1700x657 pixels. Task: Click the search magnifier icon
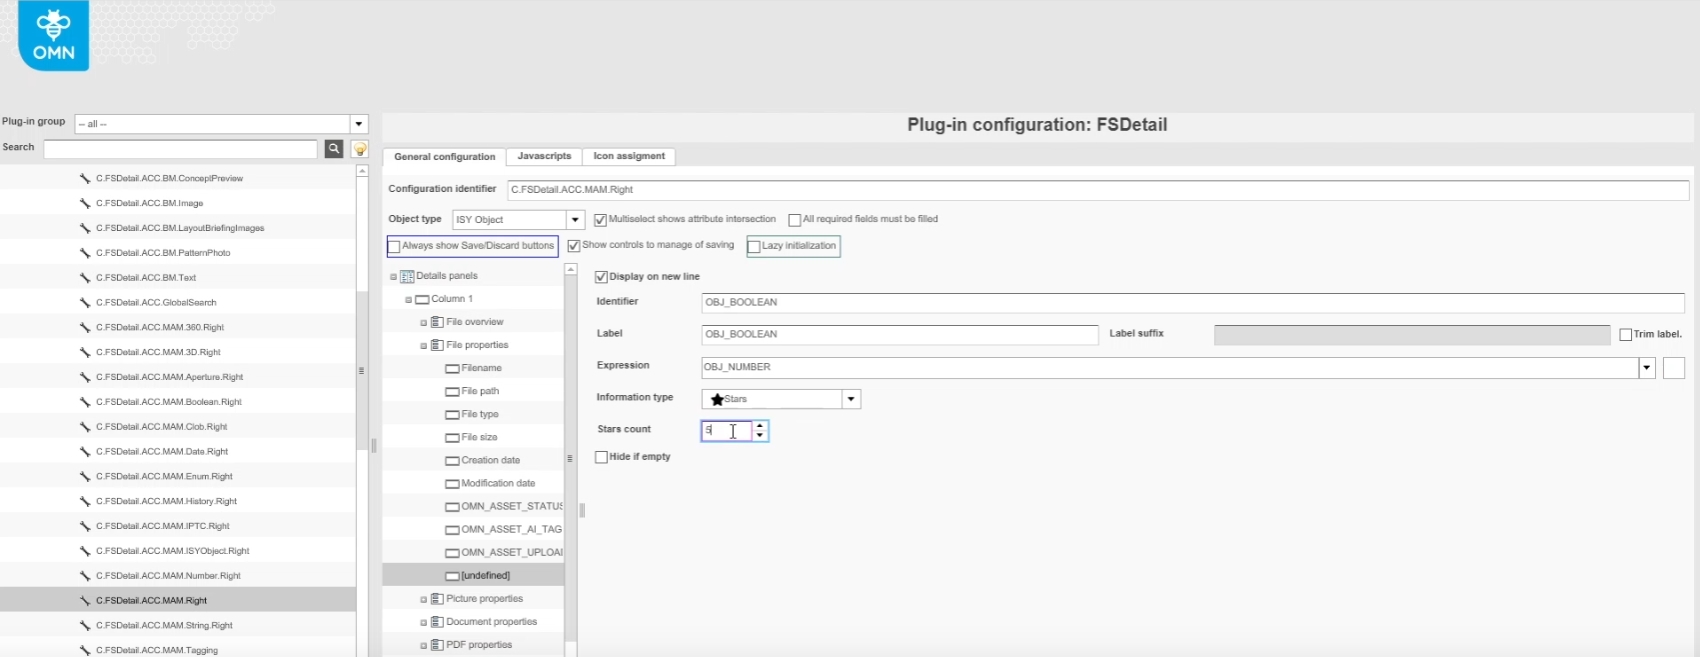(x=334, y=149)
